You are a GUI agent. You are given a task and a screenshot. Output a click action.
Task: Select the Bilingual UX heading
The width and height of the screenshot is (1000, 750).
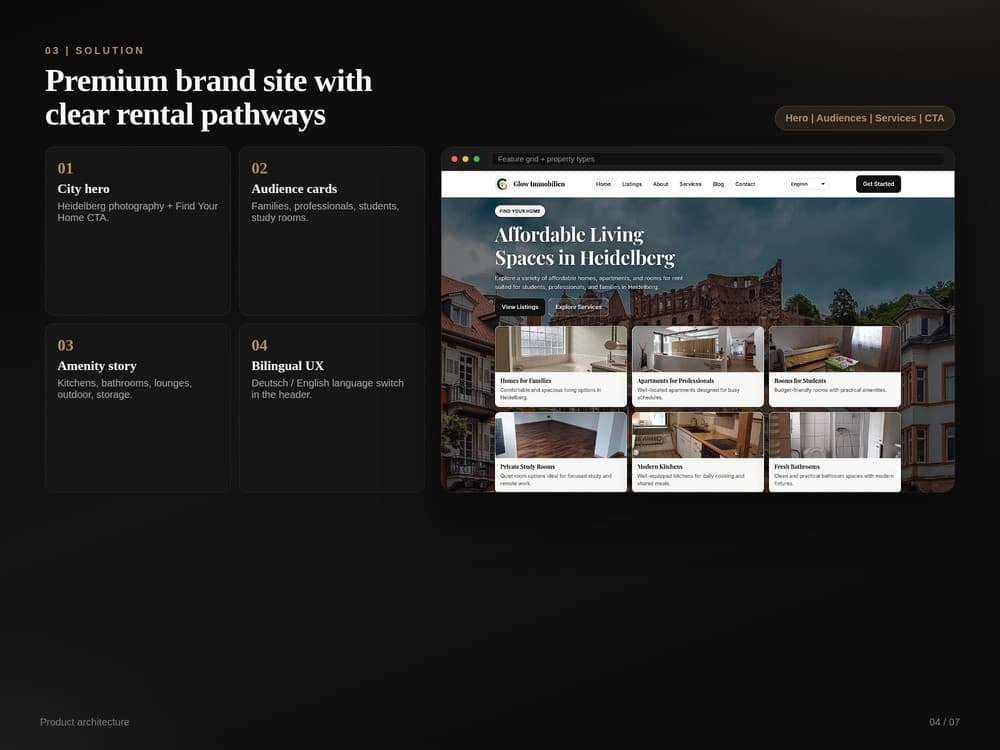pyautogui.click(x=288, y=365)
